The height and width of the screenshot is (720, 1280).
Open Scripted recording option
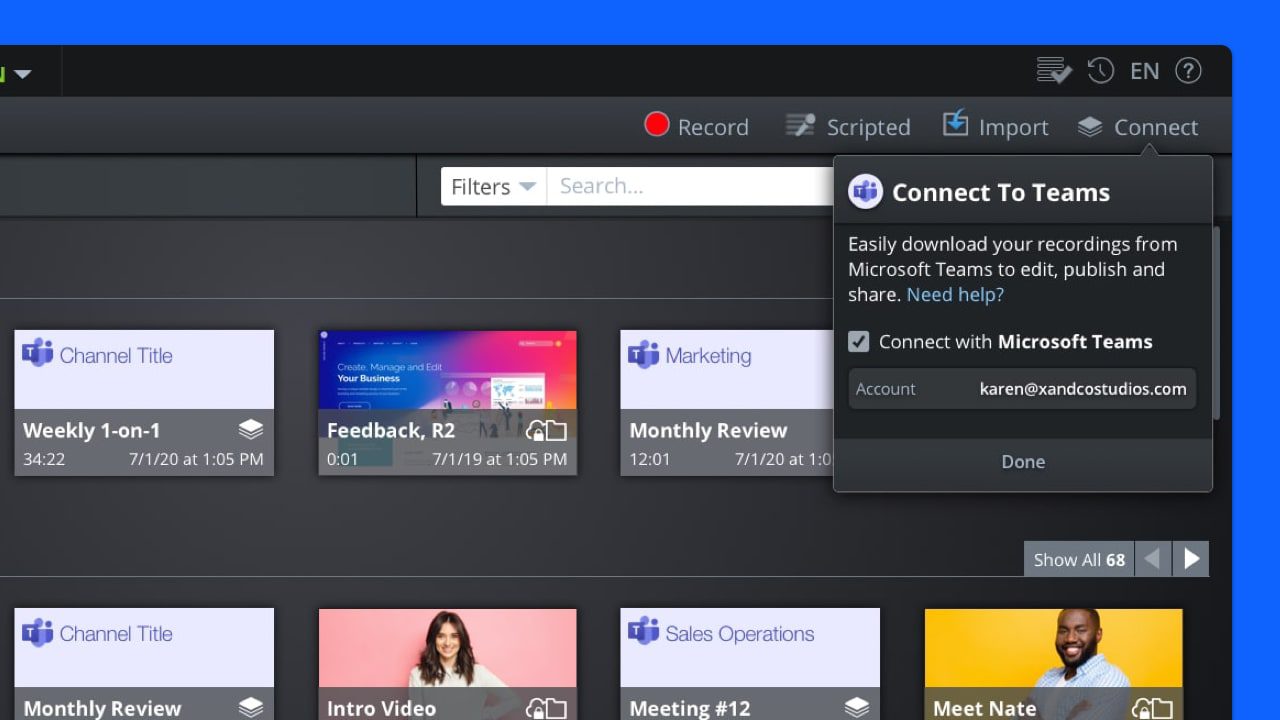[x=847, y=126]
